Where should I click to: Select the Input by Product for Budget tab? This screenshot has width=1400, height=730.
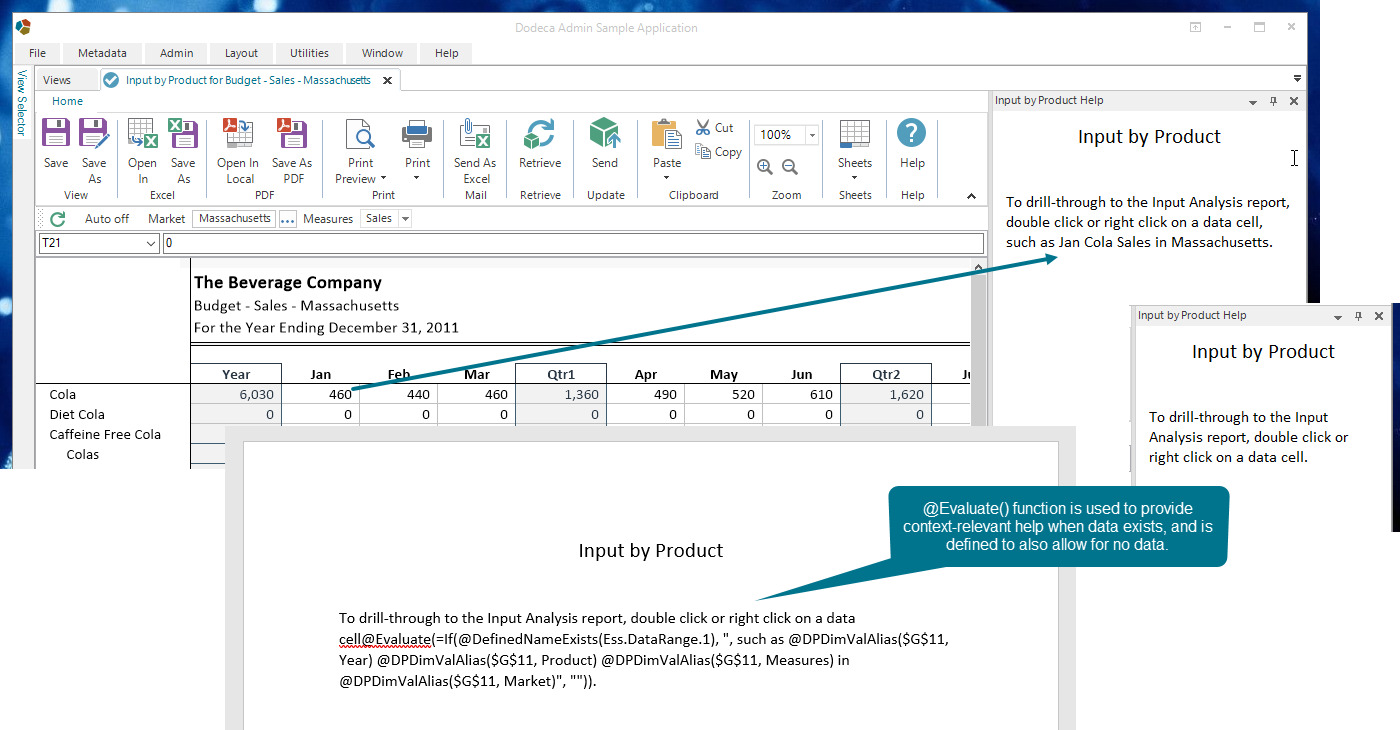pos(248,80)
